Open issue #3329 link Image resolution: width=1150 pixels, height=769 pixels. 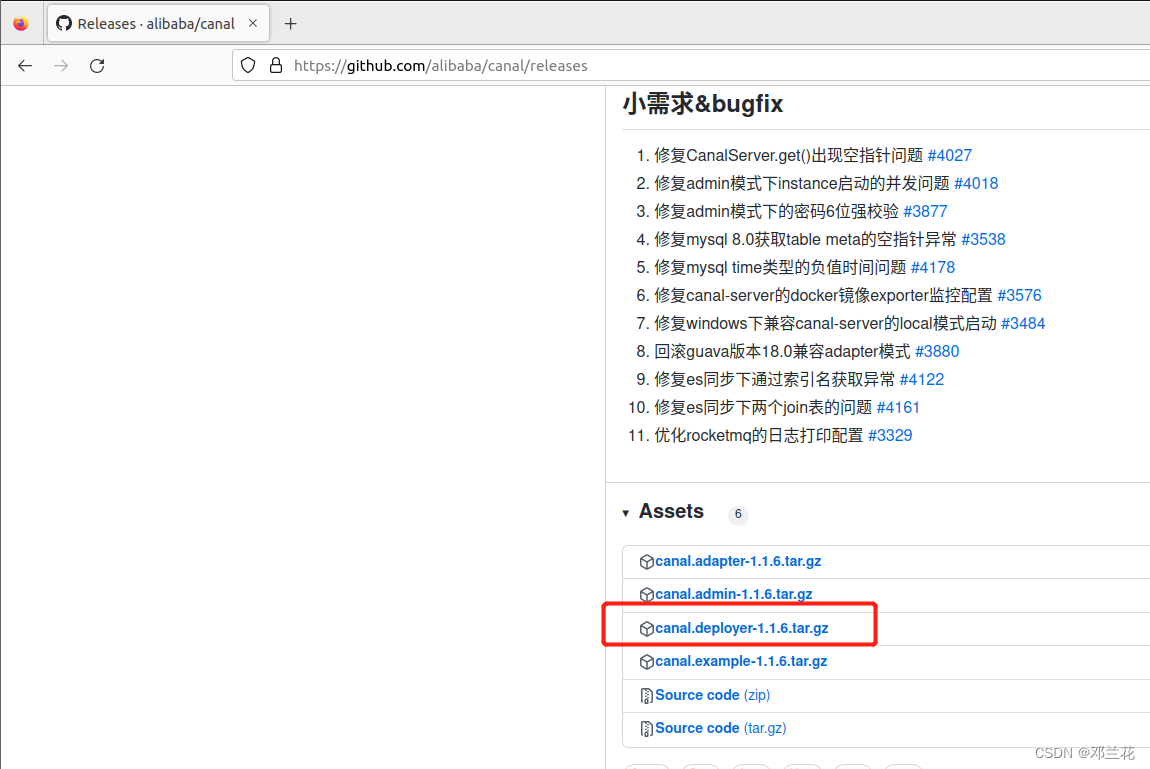[x=890, y=435]
